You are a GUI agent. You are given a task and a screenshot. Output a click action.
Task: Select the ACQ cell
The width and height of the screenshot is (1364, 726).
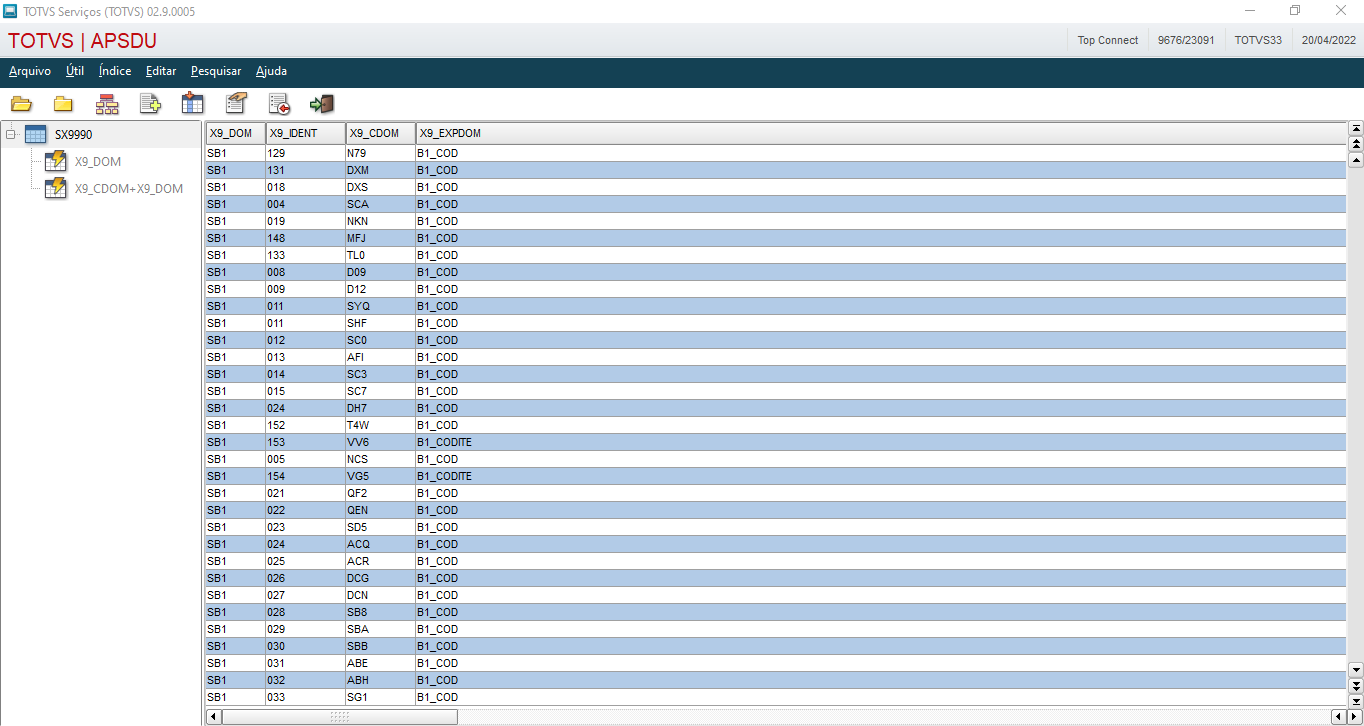click(380, 544)
